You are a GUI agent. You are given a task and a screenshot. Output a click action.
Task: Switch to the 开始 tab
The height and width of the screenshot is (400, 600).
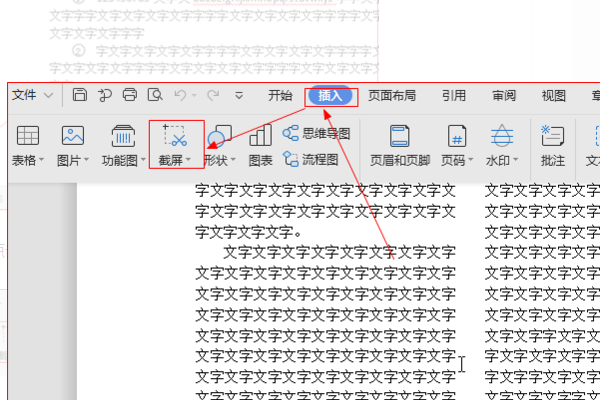[280, 95]
